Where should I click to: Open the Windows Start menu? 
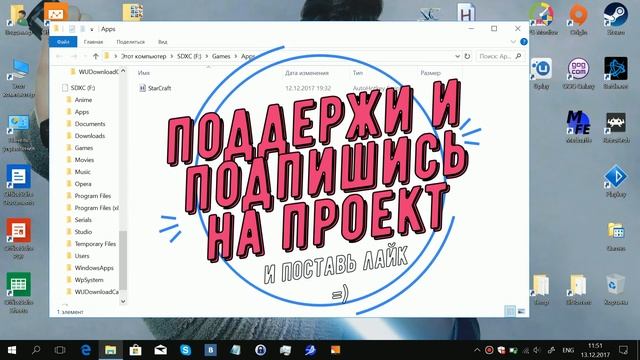point(12,350)
